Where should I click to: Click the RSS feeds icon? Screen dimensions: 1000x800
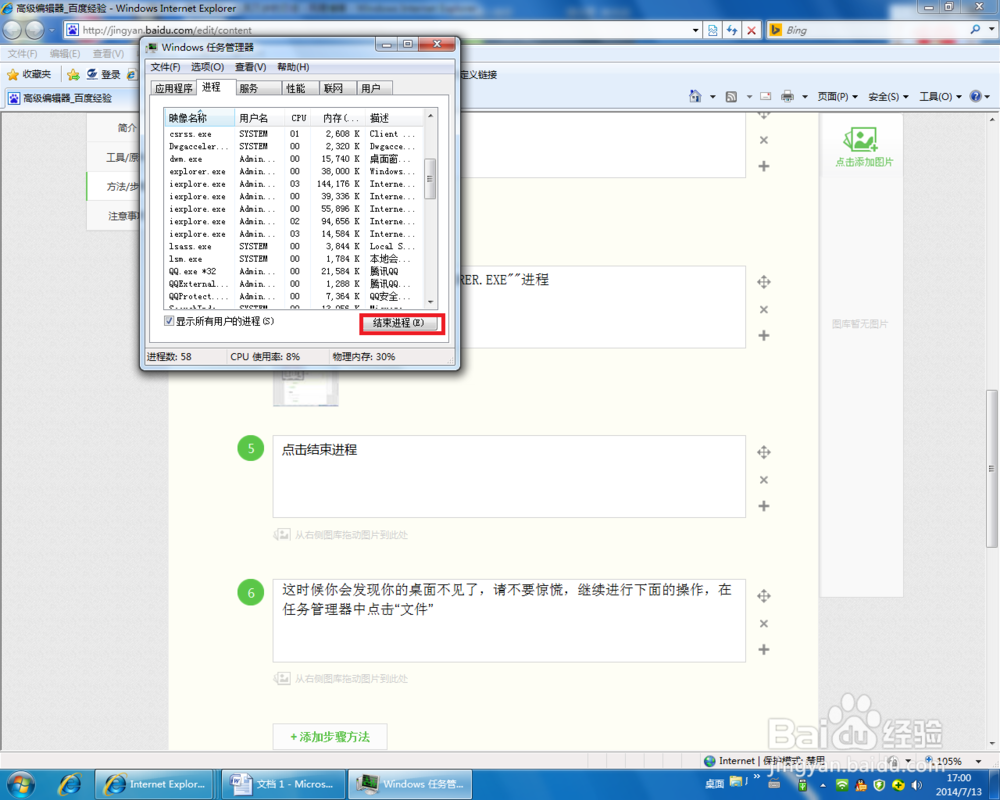click(x=732, y=93)
